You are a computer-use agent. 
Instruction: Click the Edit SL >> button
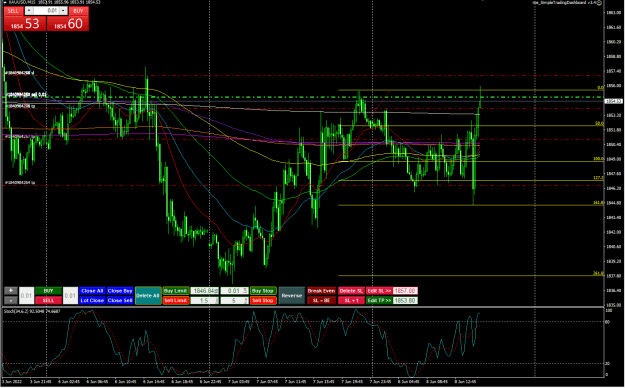point(379,291)
